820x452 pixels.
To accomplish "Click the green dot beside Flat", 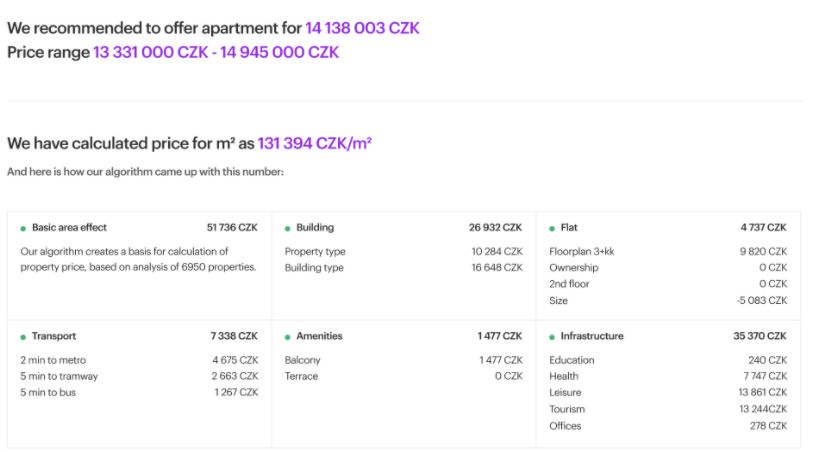I will (552, 229).
